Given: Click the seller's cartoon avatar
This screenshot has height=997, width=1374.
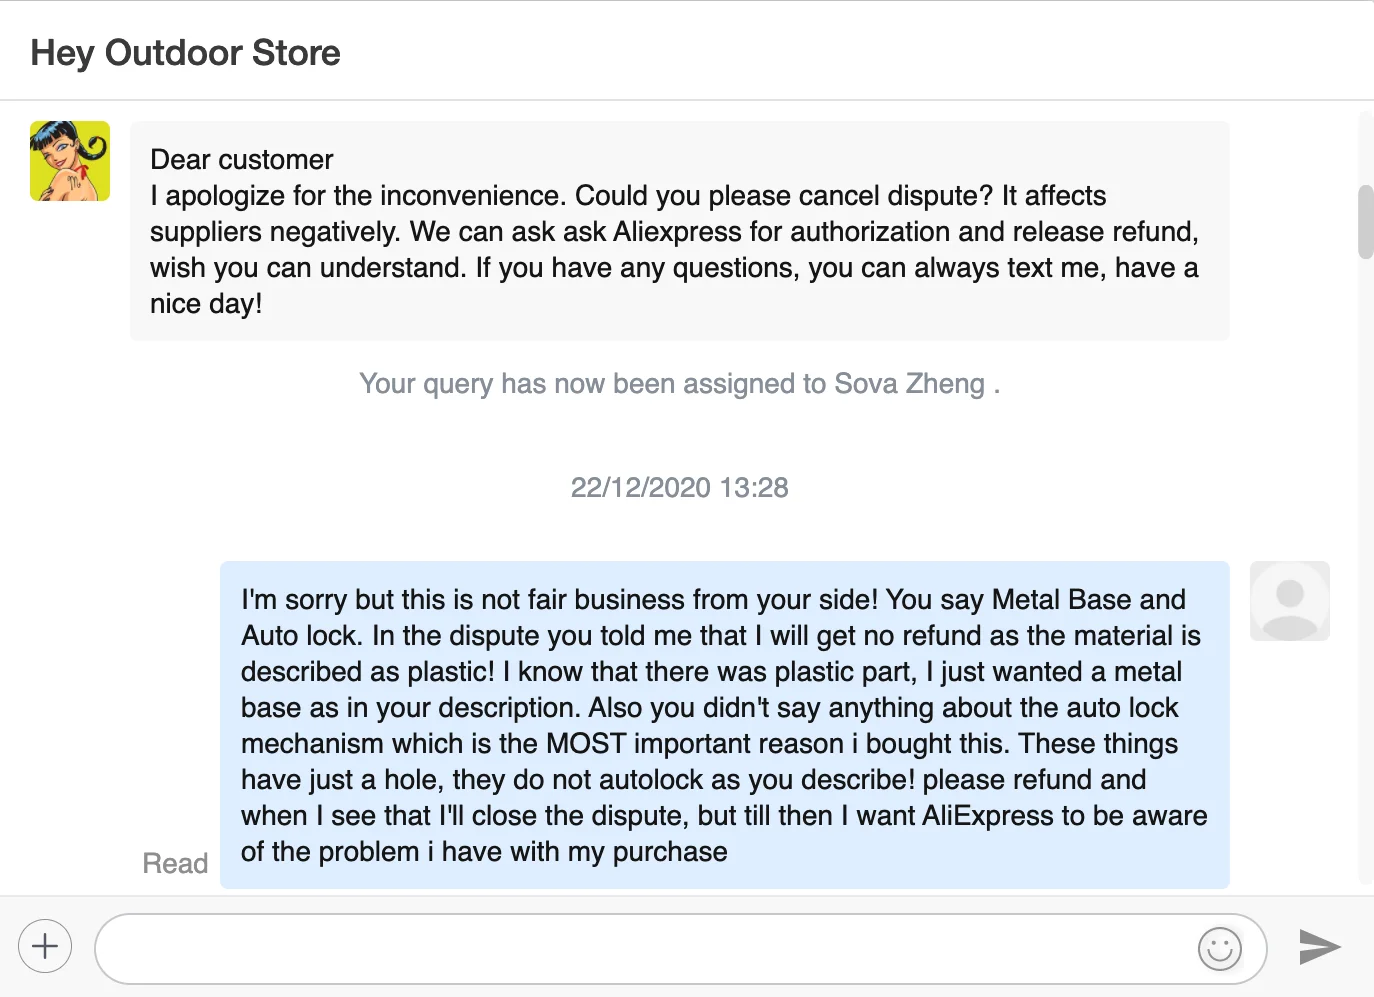Looking at the screenshot, I should [70, 161].
